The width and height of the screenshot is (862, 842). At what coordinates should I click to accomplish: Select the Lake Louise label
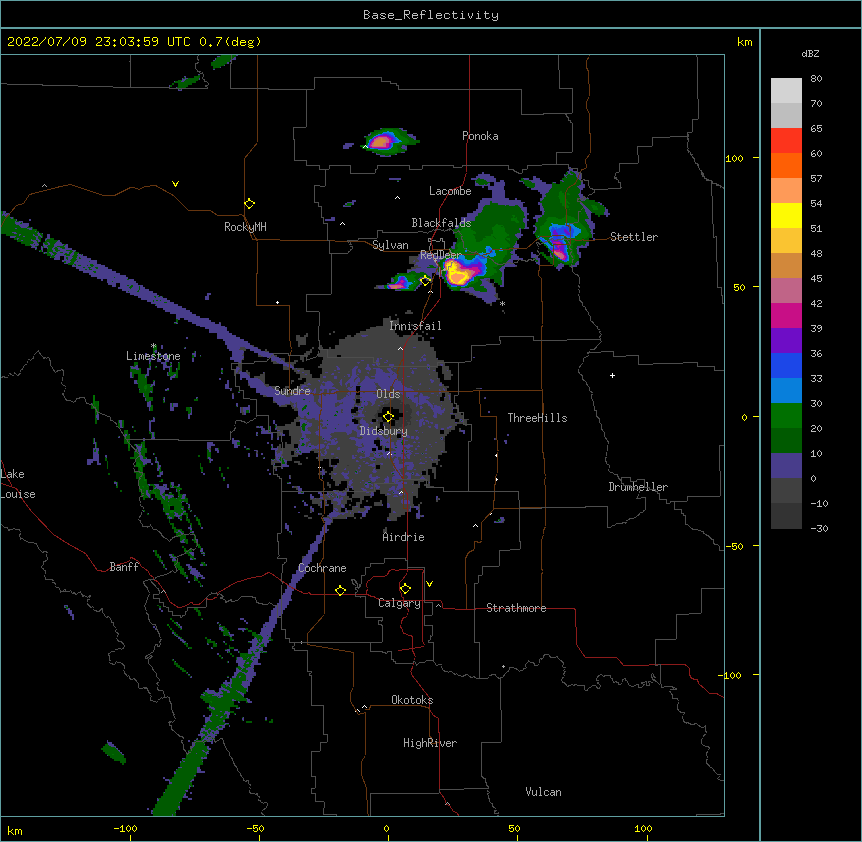click(18, 484)
